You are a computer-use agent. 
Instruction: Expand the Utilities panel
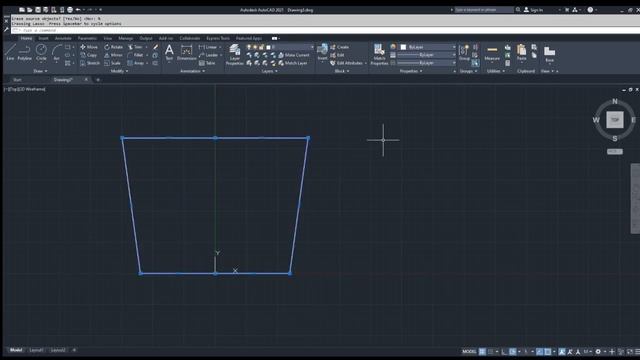click(496, 71)
